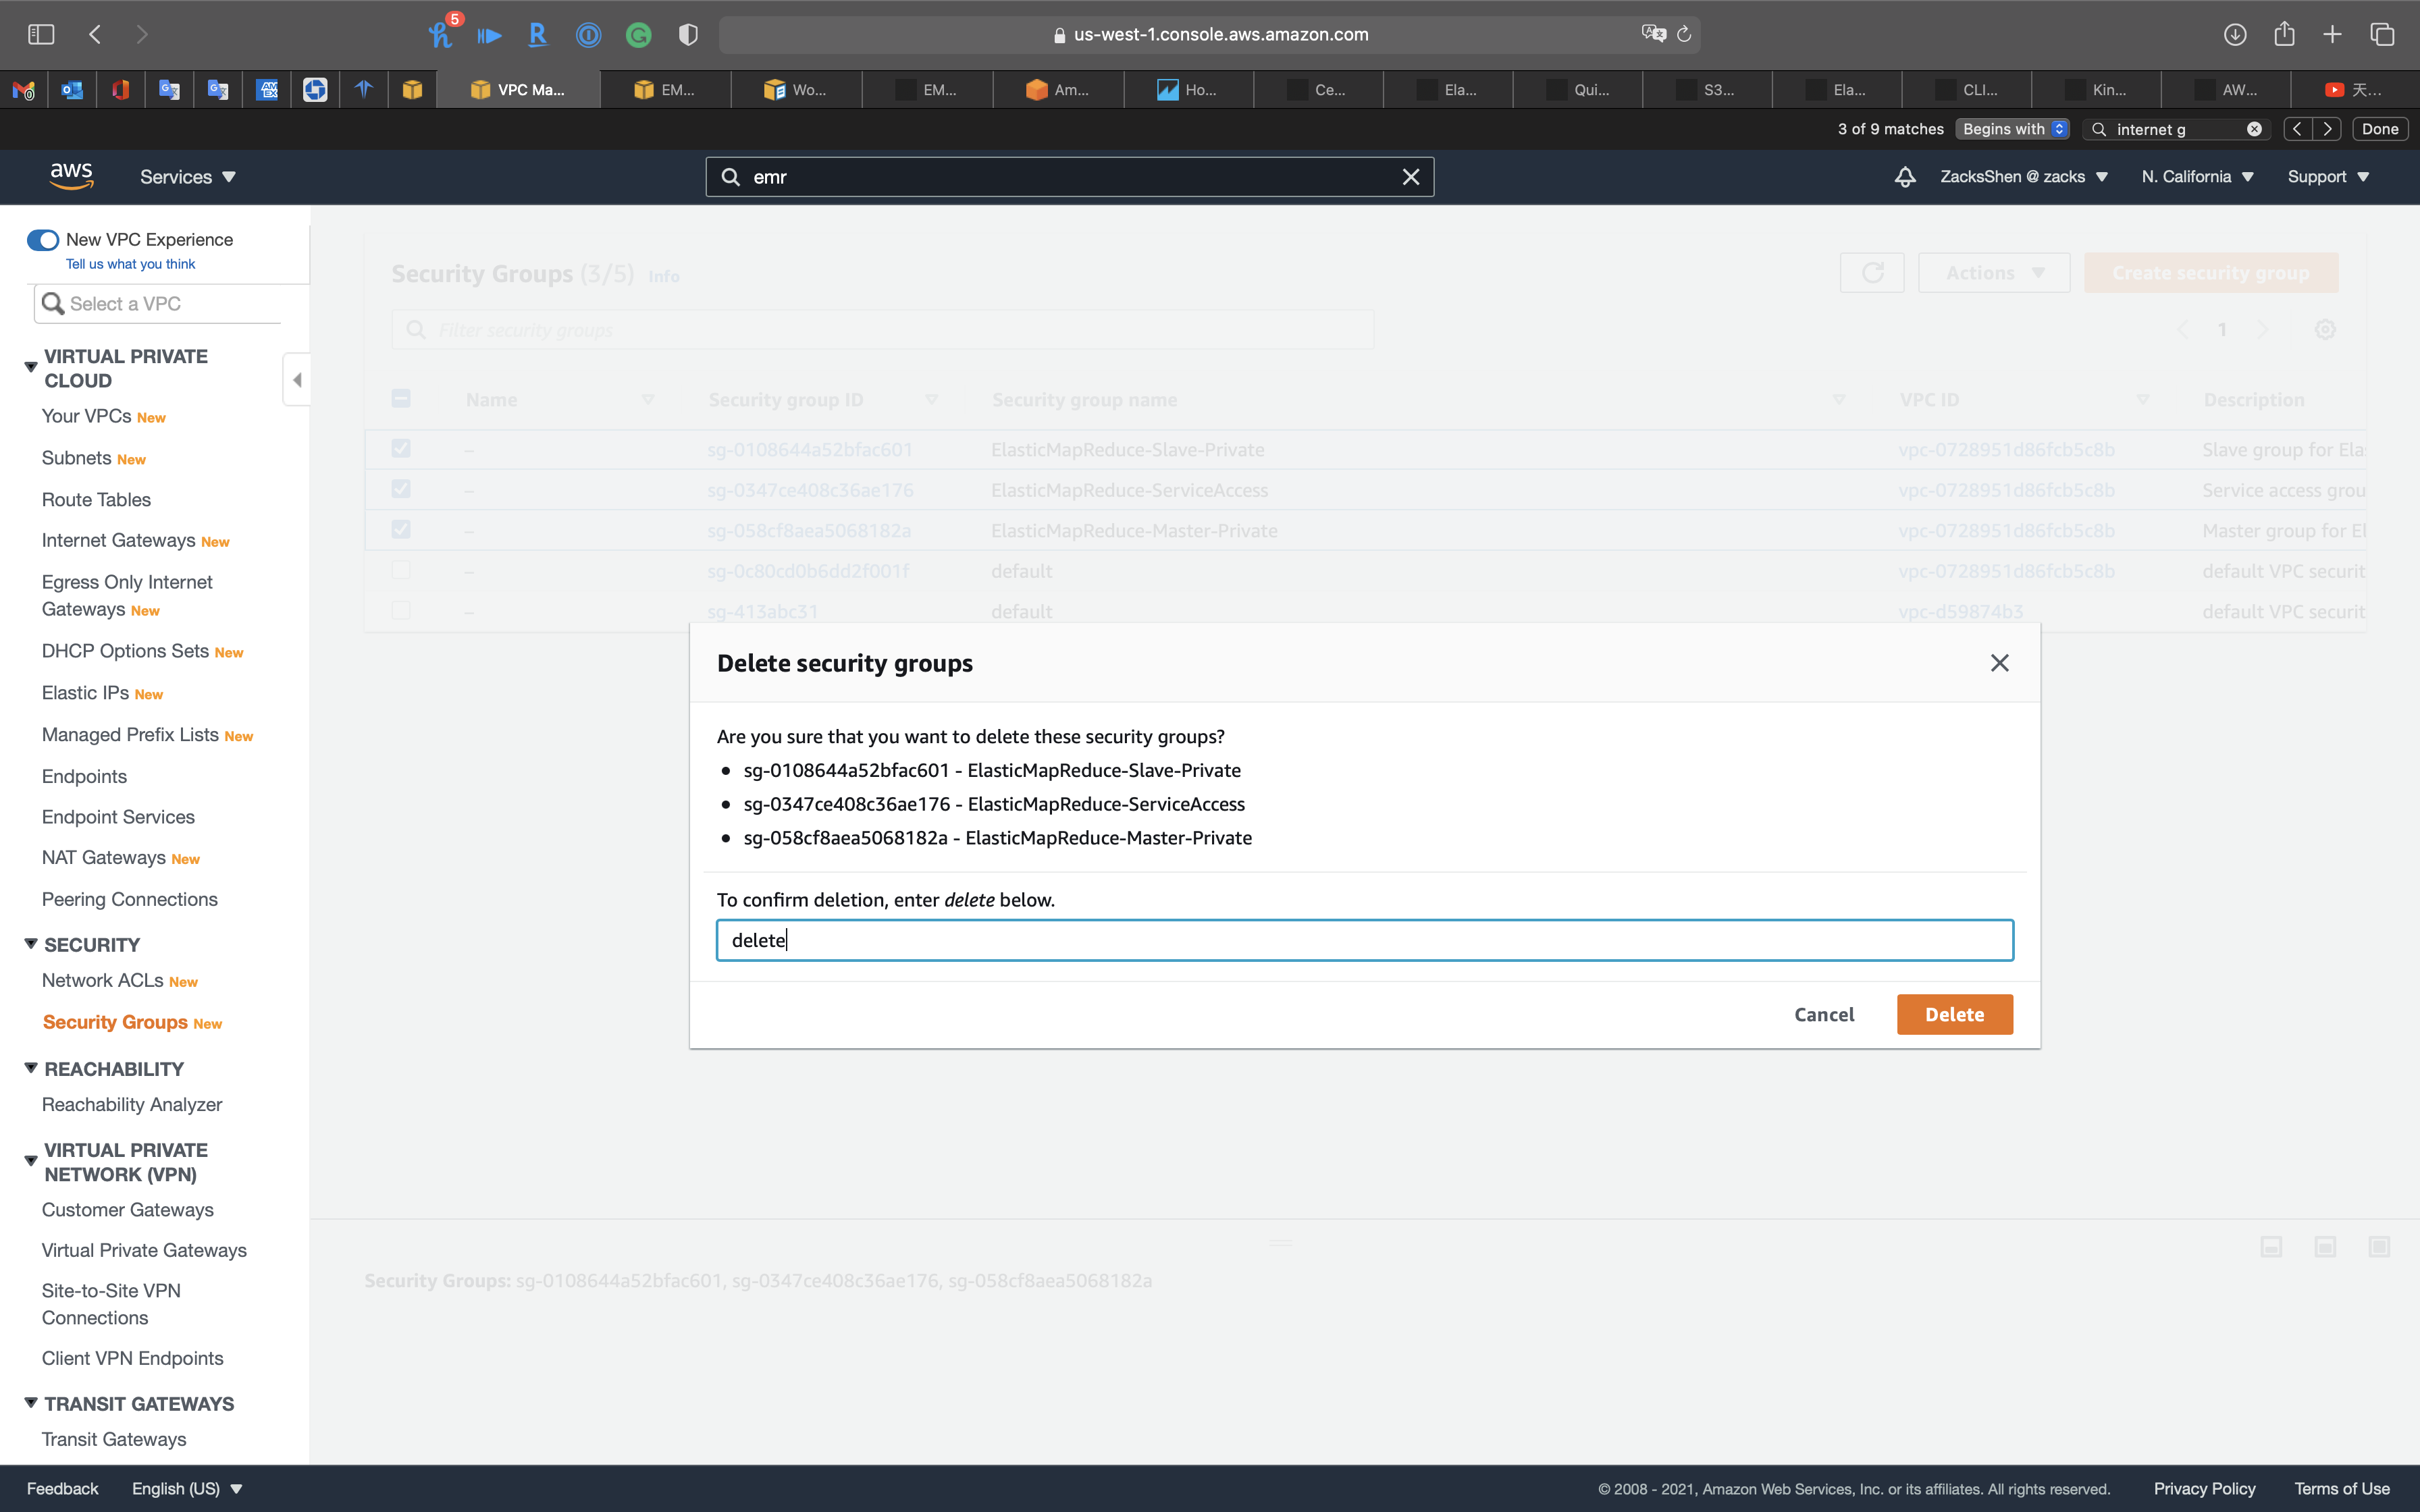Click Cancel in the delete dialog
This screenshot has height=1512, width=2420.
(1824, 1014)
